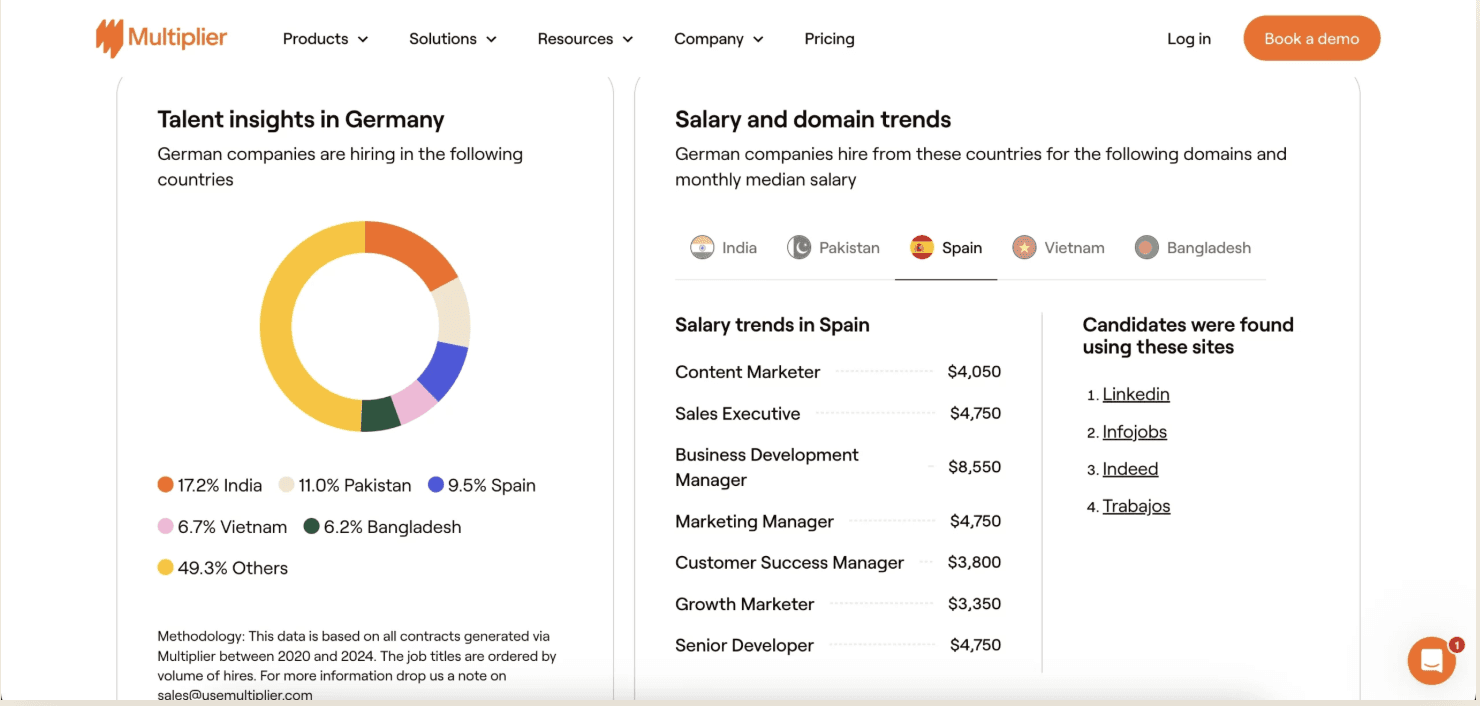Click the India flag icon

click(x=702, y=247)
